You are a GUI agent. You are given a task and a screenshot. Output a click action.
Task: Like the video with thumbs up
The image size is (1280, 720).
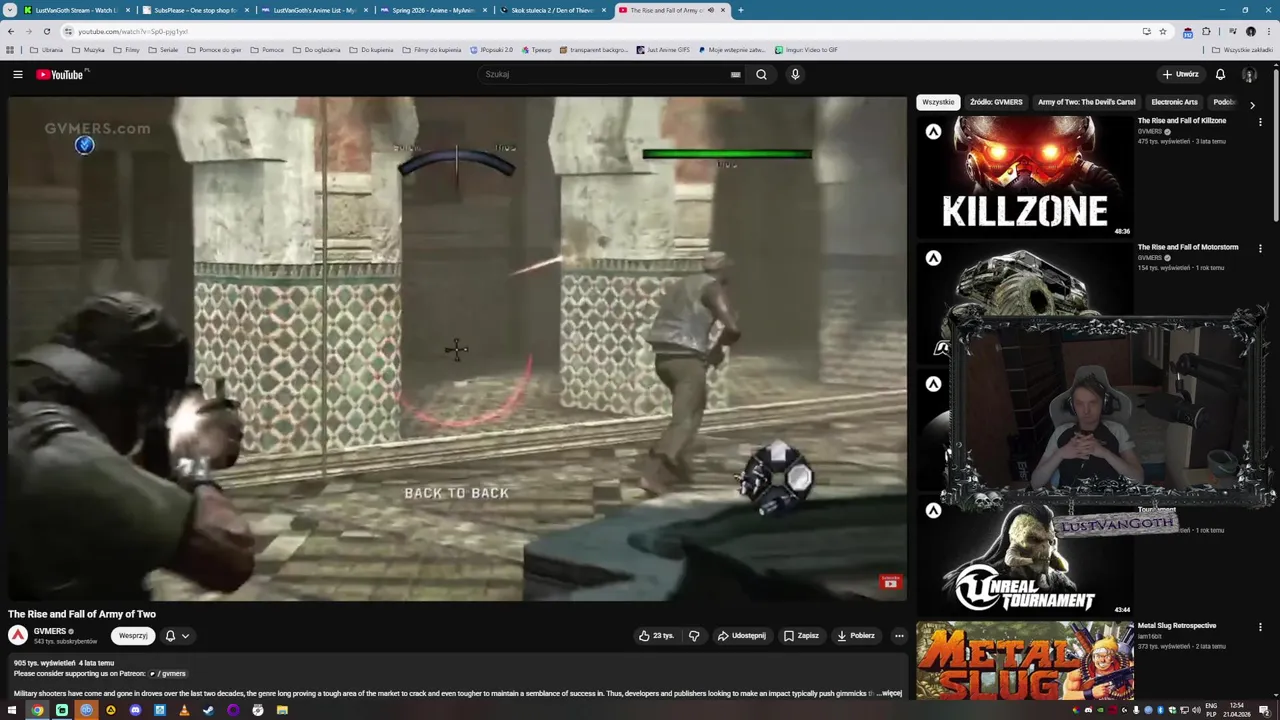coord(656,635)
